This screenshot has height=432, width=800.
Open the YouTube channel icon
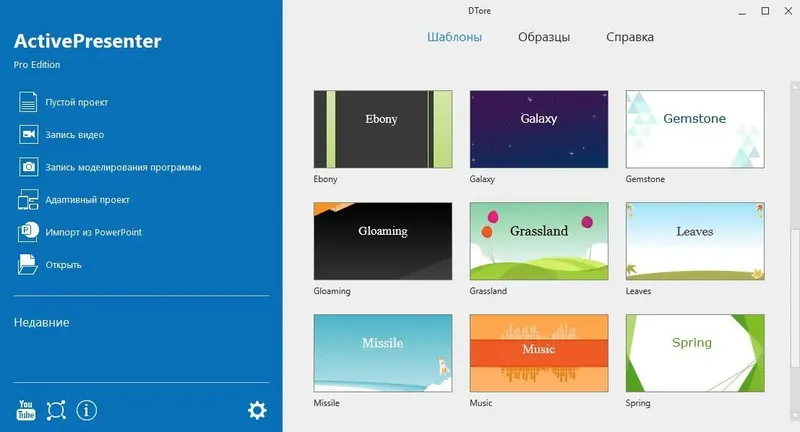point(26,410)
